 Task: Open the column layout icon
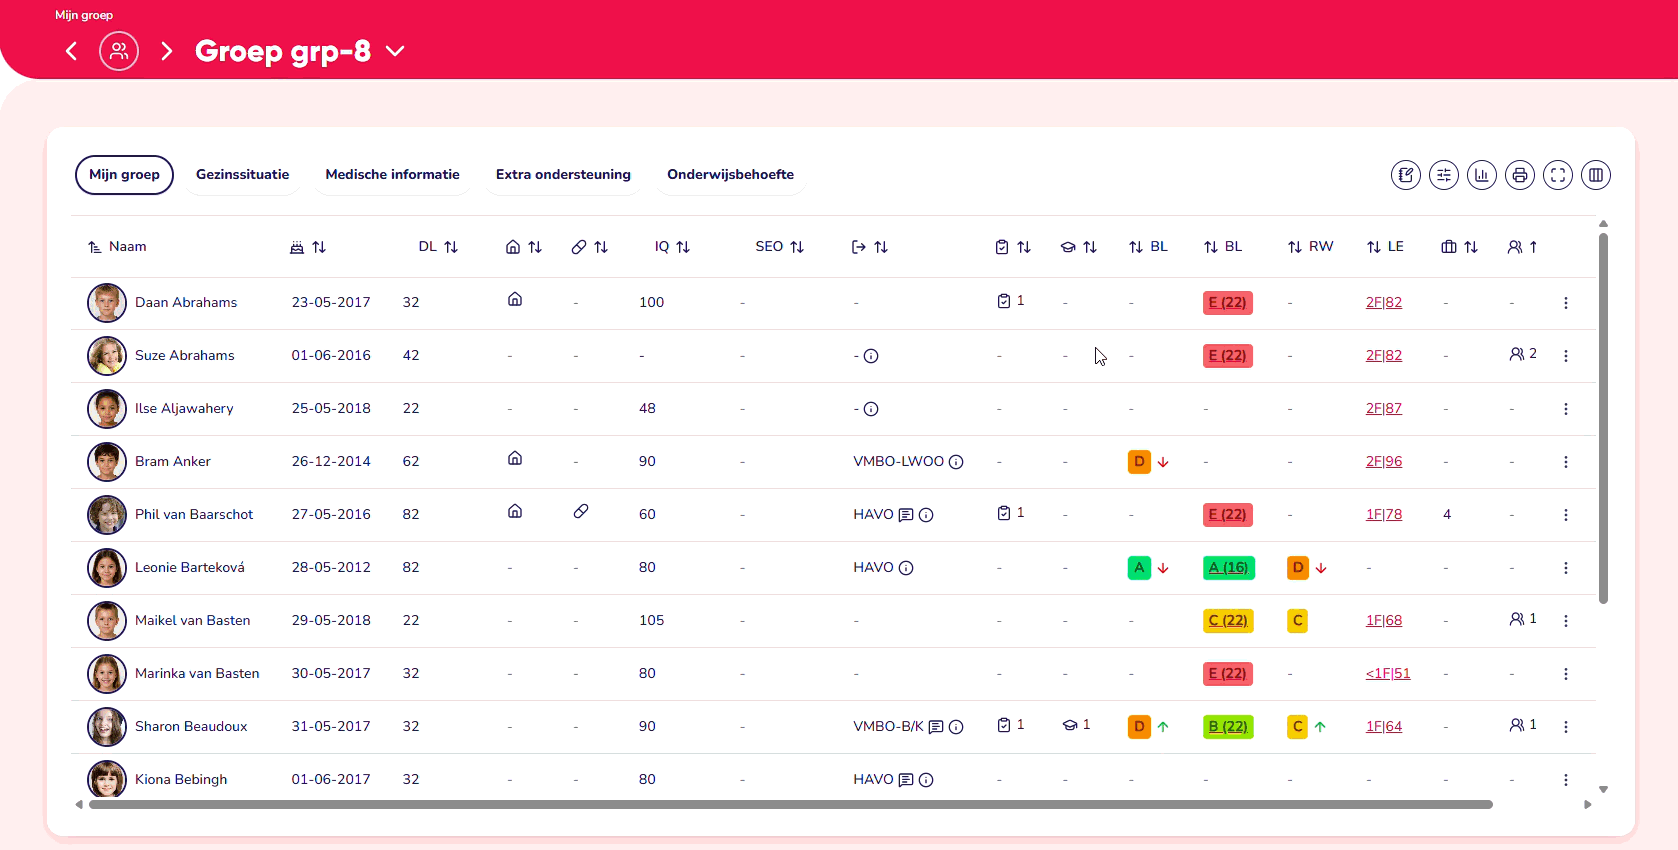(x=1596, y=175)
